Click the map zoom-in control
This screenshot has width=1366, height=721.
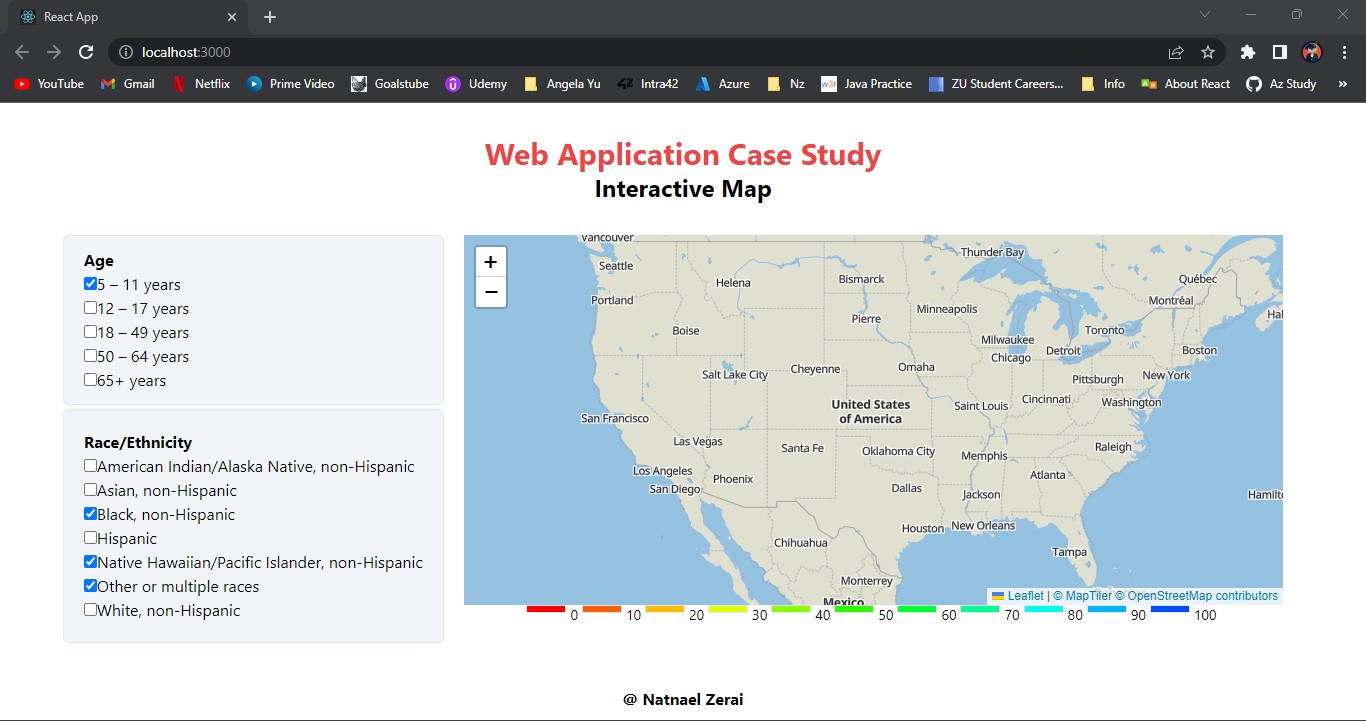[x=490, y=261]
